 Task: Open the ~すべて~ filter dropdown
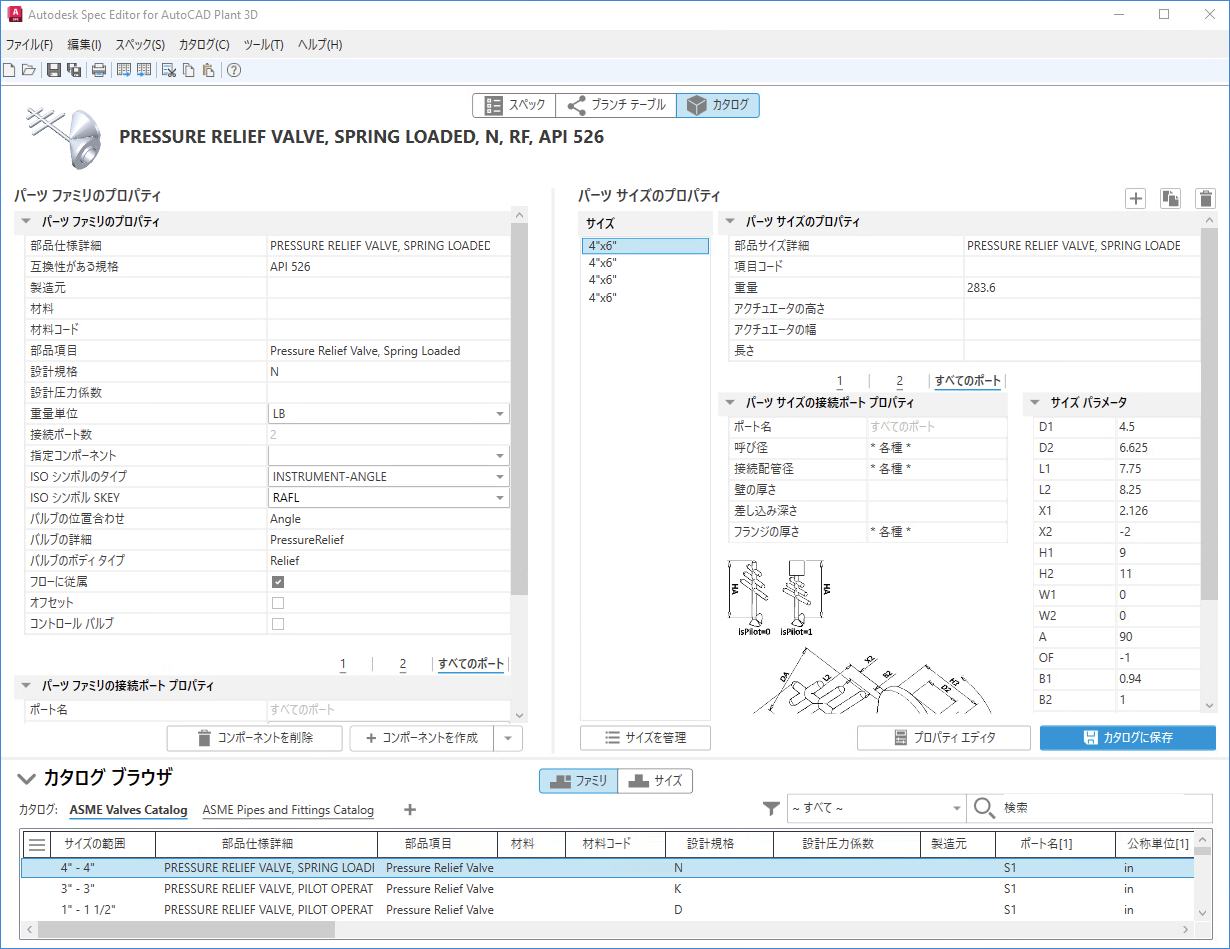(x=875, y=808)
